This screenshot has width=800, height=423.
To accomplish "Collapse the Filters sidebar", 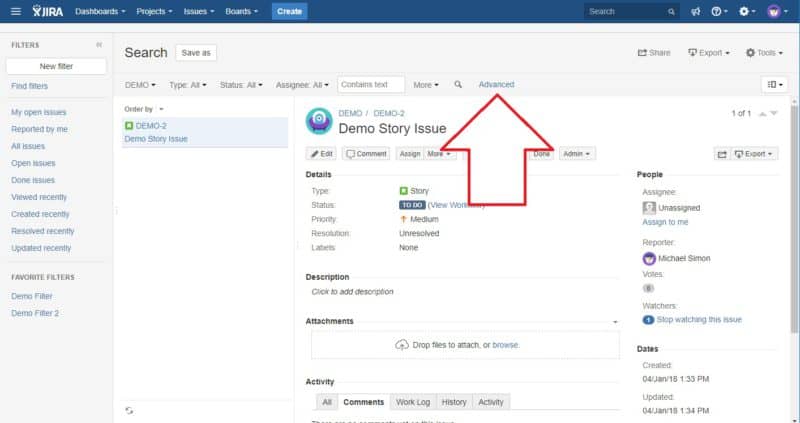I will pyautogui.click(x=99, y=45).
